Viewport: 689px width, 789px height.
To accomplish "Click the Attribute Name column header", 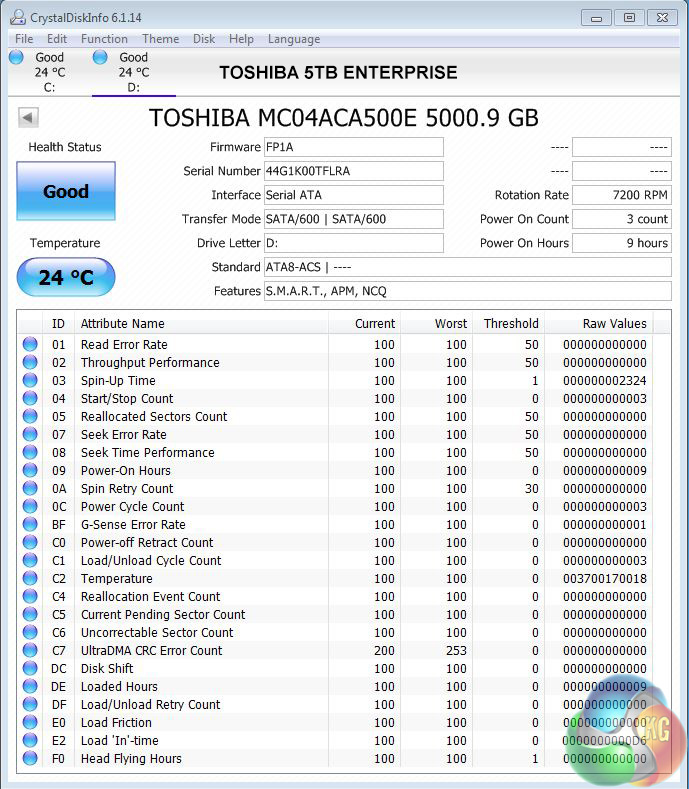I will [201, 324].
